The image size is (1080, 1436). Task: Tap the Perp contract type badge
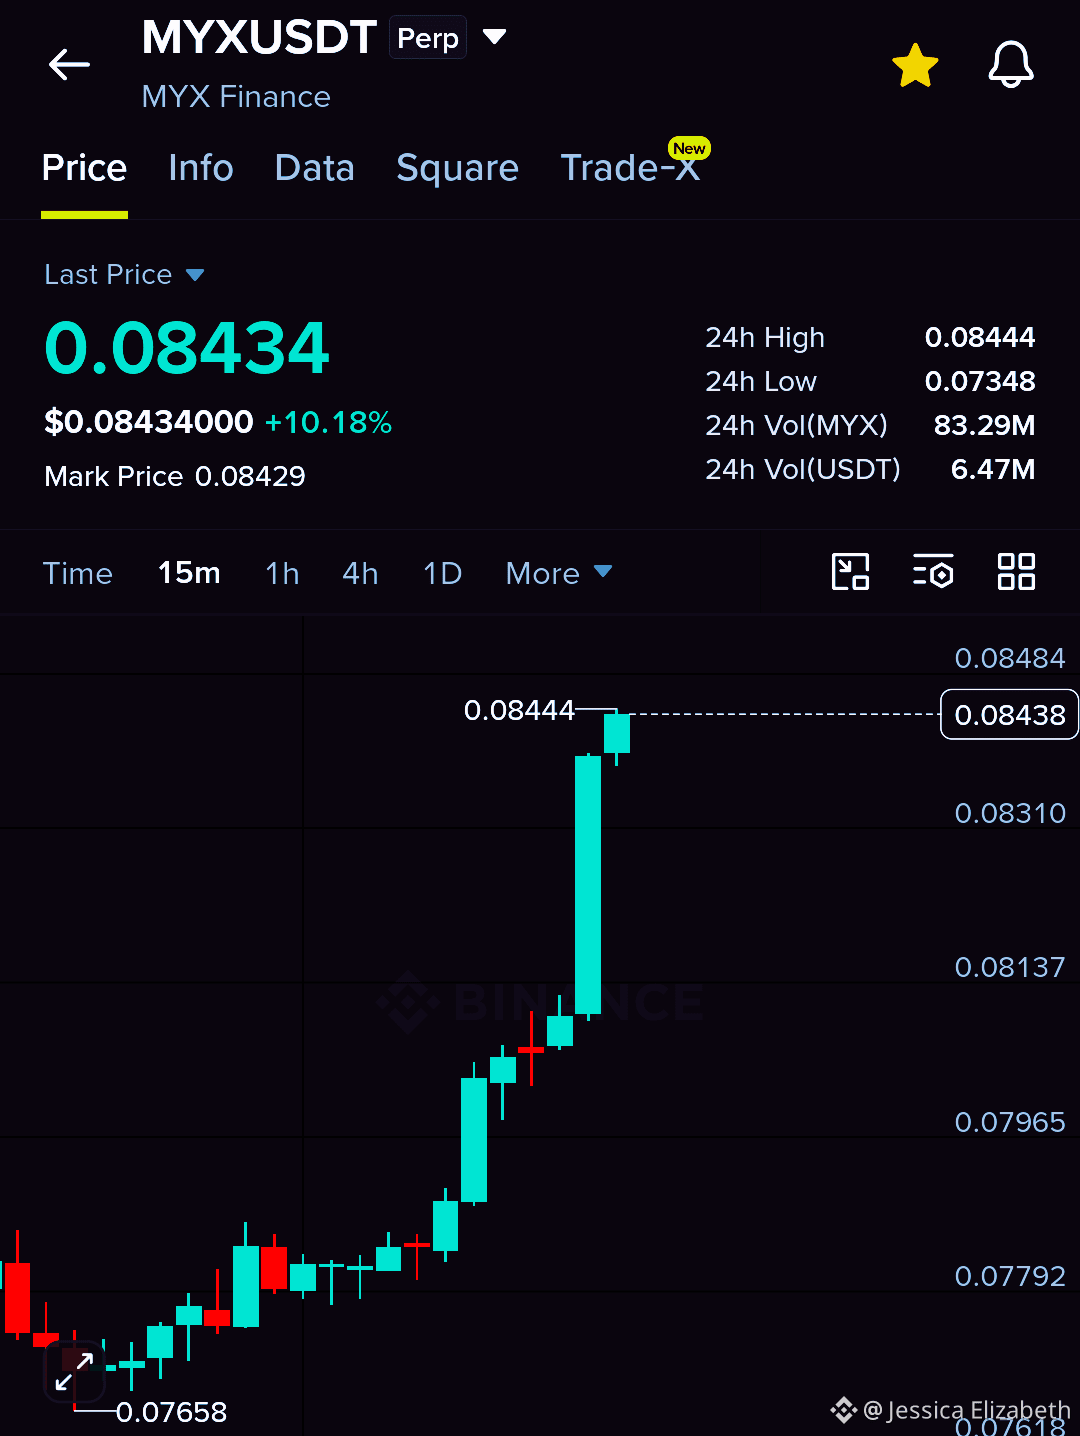[428, 38]
